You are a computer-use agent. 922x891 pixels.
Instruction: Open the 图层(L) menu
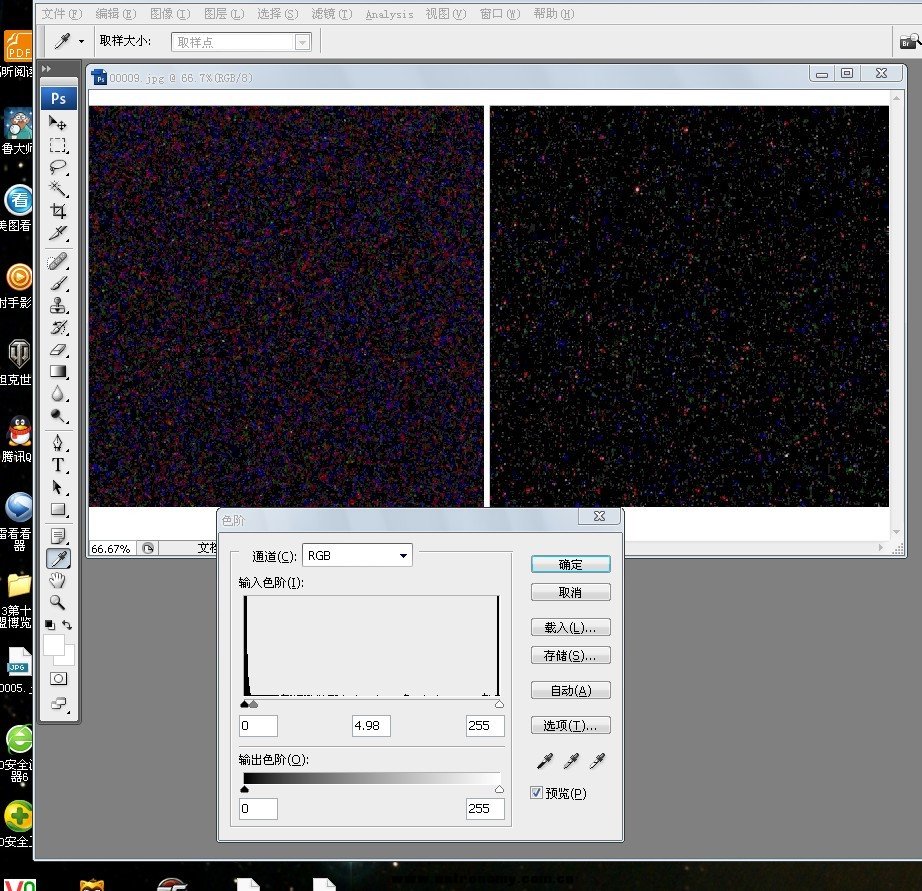coord(224,14)
